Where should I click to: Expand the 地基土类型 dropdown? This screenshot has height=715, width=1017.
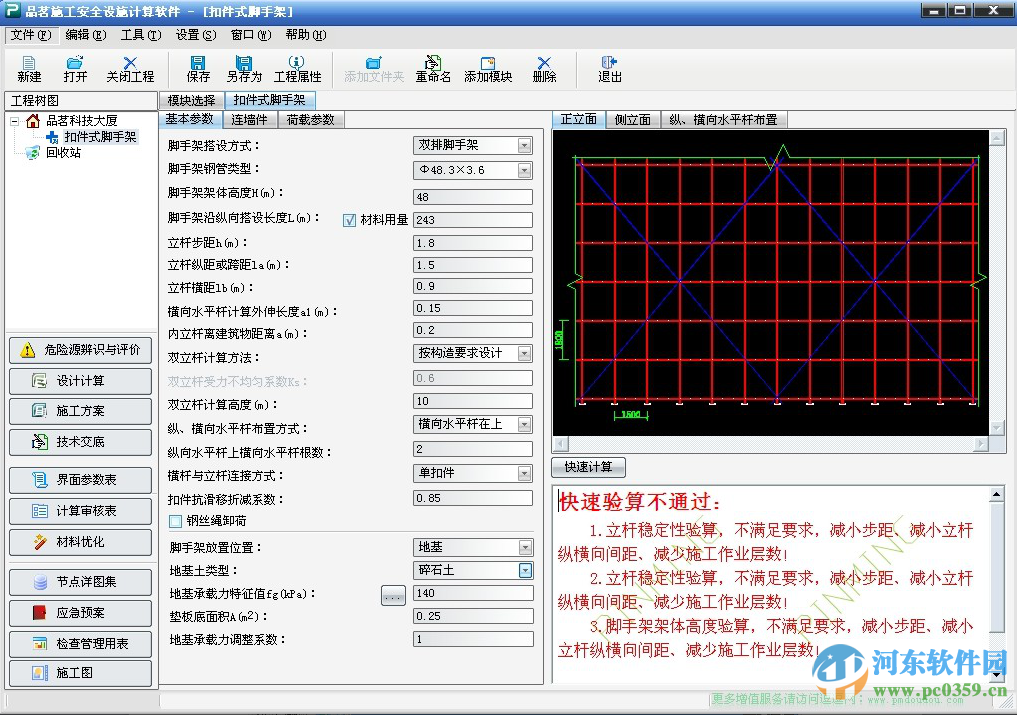(x=524, y=570)
